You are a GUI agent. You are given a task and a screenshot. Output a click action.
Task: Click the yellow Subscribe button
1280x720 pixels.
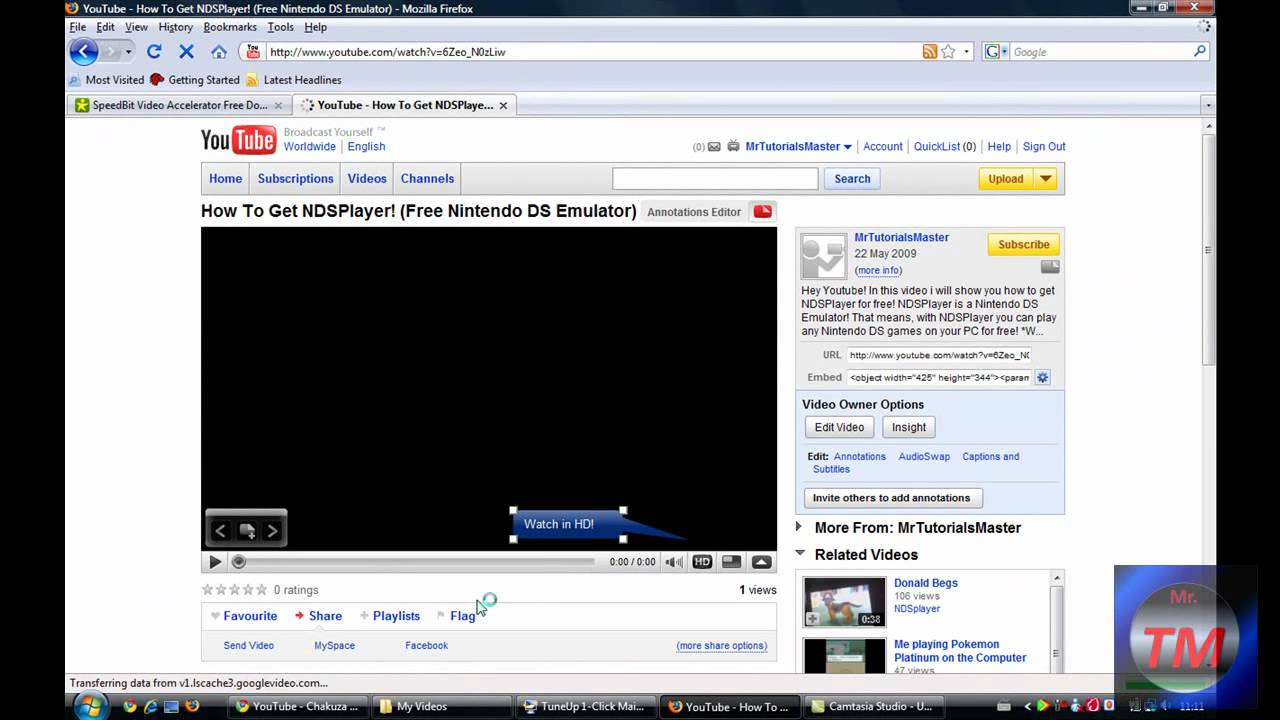[1023, 244]
